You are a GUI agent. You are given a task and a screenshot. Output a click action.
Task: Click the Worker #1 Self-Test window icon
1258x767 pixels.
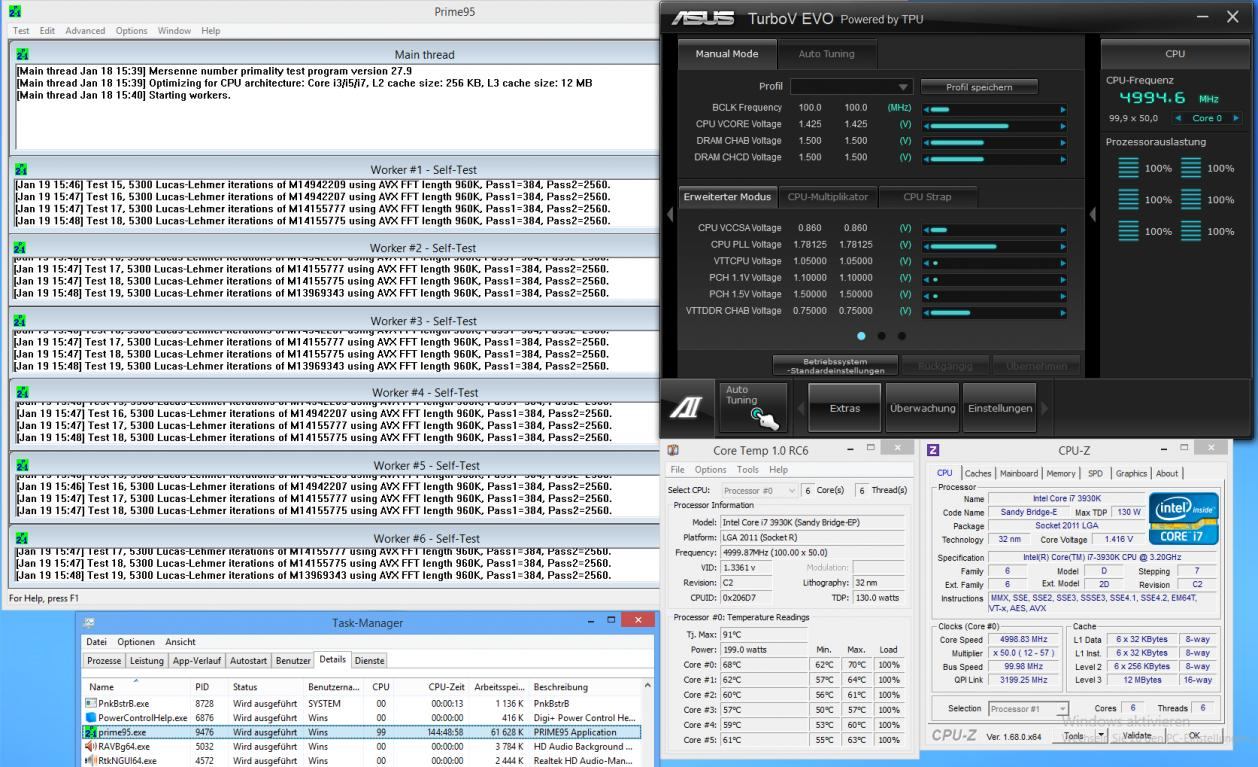(x=22, y=170)
